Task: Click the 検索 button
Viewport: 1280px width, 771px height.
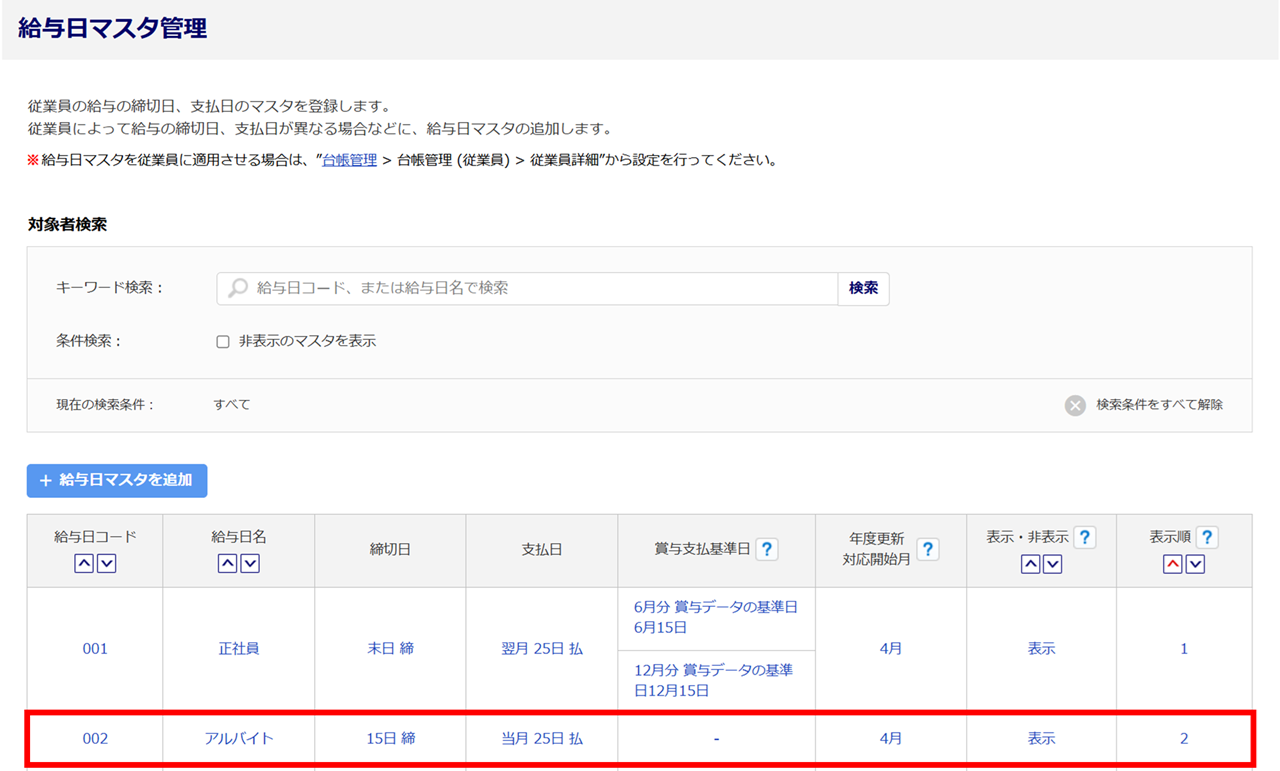Action: (863, 288)
